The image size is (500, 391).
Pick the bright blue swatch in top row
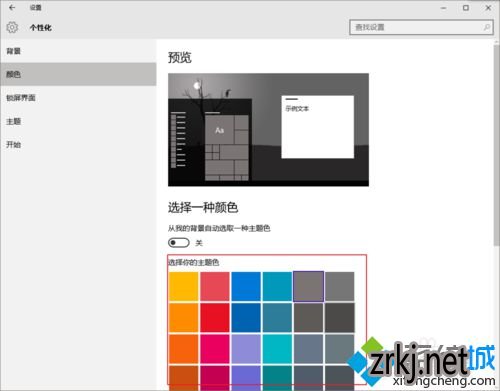246,287
